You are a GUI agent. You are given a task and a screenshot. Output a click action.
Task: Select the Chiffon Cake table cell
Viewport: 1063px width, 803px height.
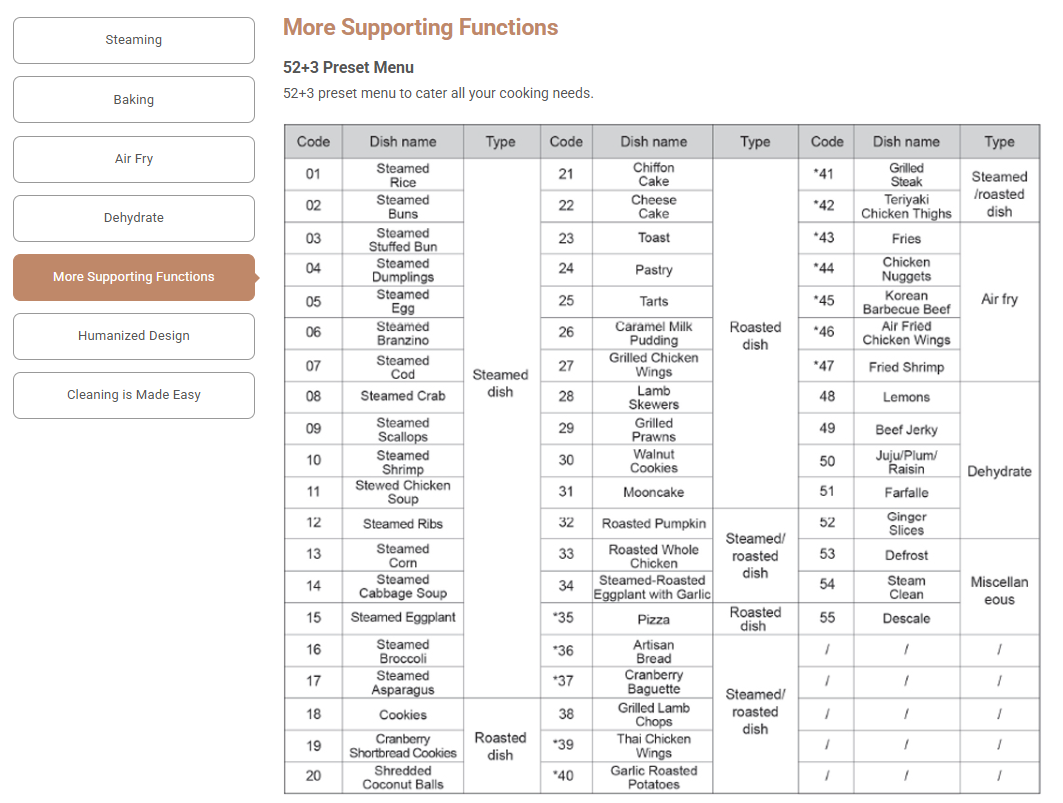[x=654, y=174]
